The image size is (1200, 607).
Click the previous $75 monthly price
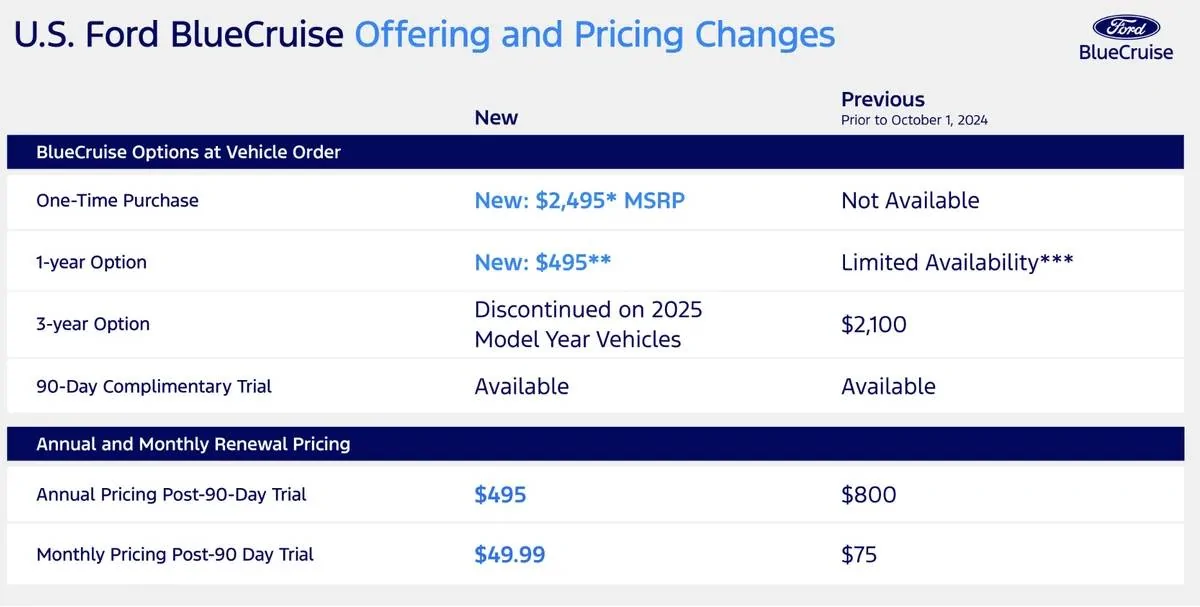click(x=859, y=554)
